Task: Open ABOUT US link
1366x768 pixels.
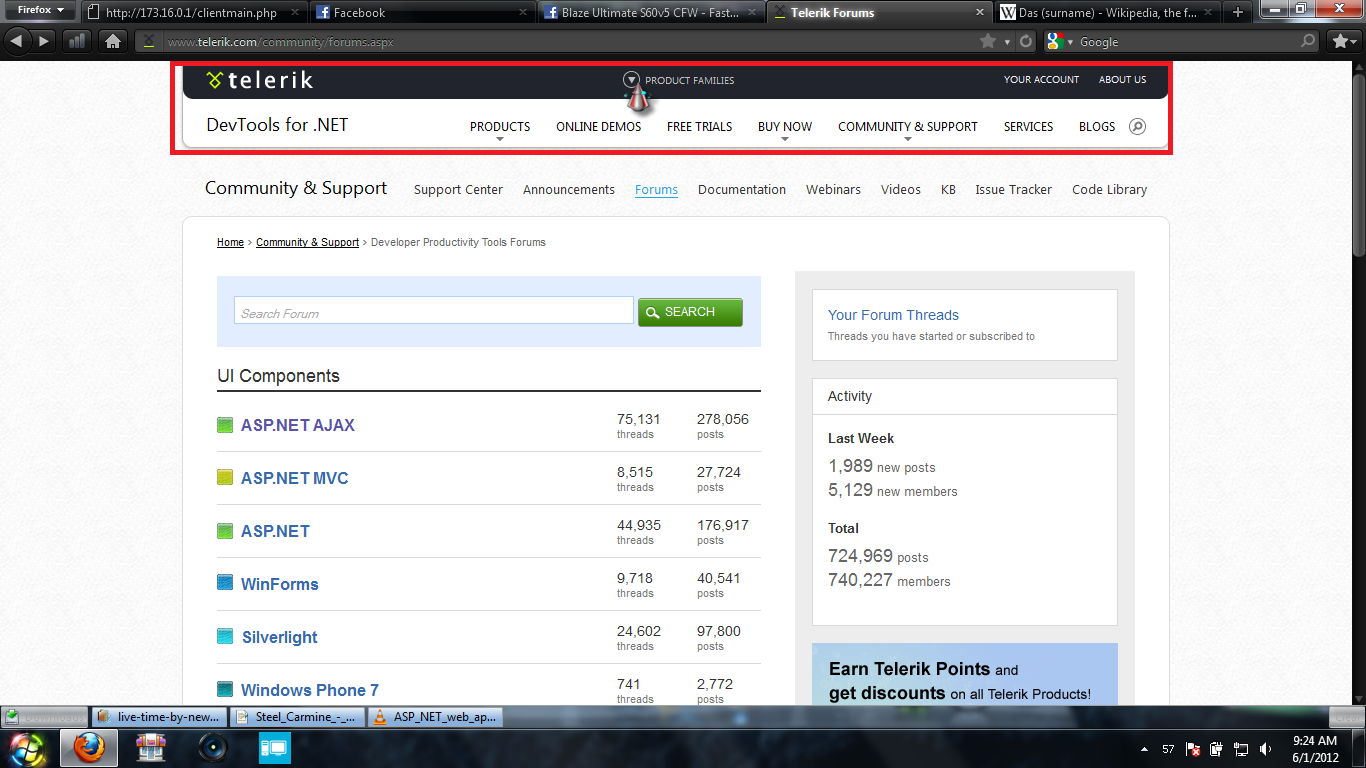Action: pyautogui.click(x=1123, y=80)
